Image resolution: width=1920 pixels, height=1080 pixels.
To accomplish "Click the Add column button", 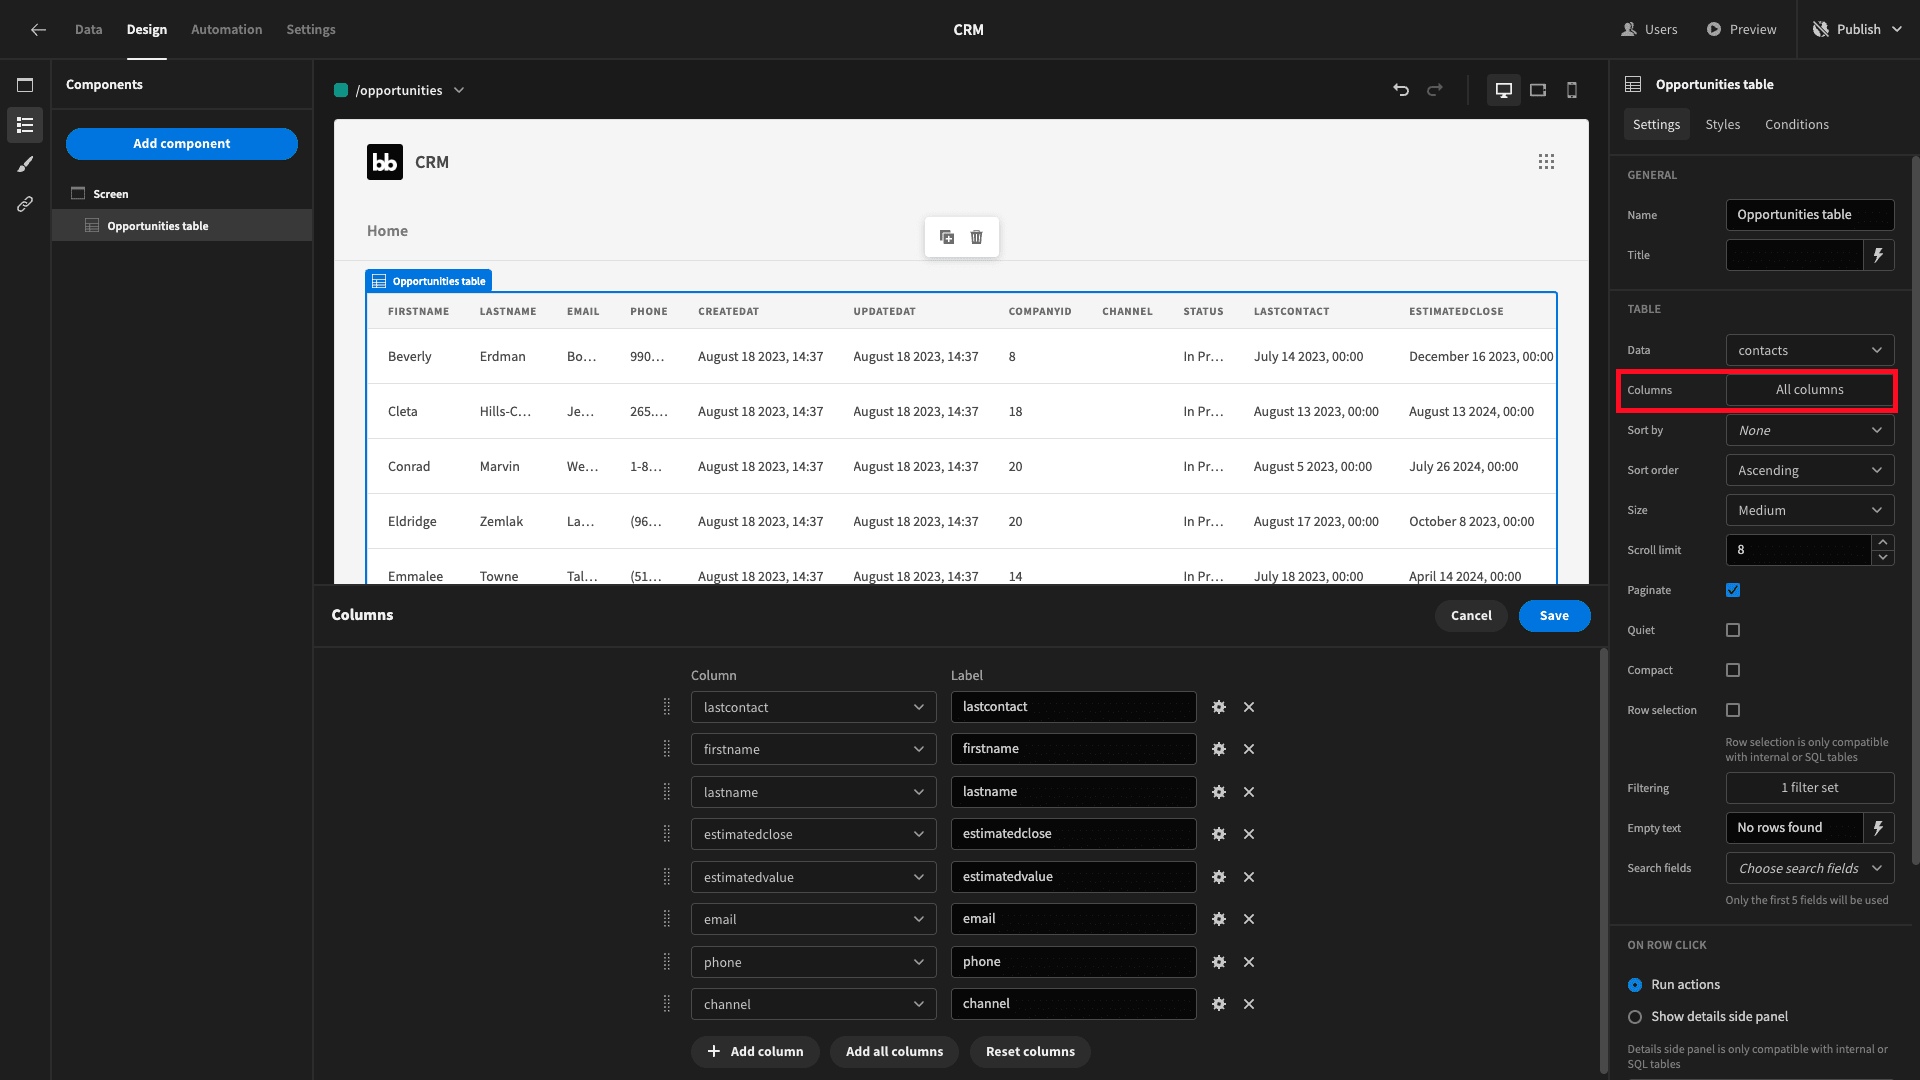I will tap(755, 1051).
